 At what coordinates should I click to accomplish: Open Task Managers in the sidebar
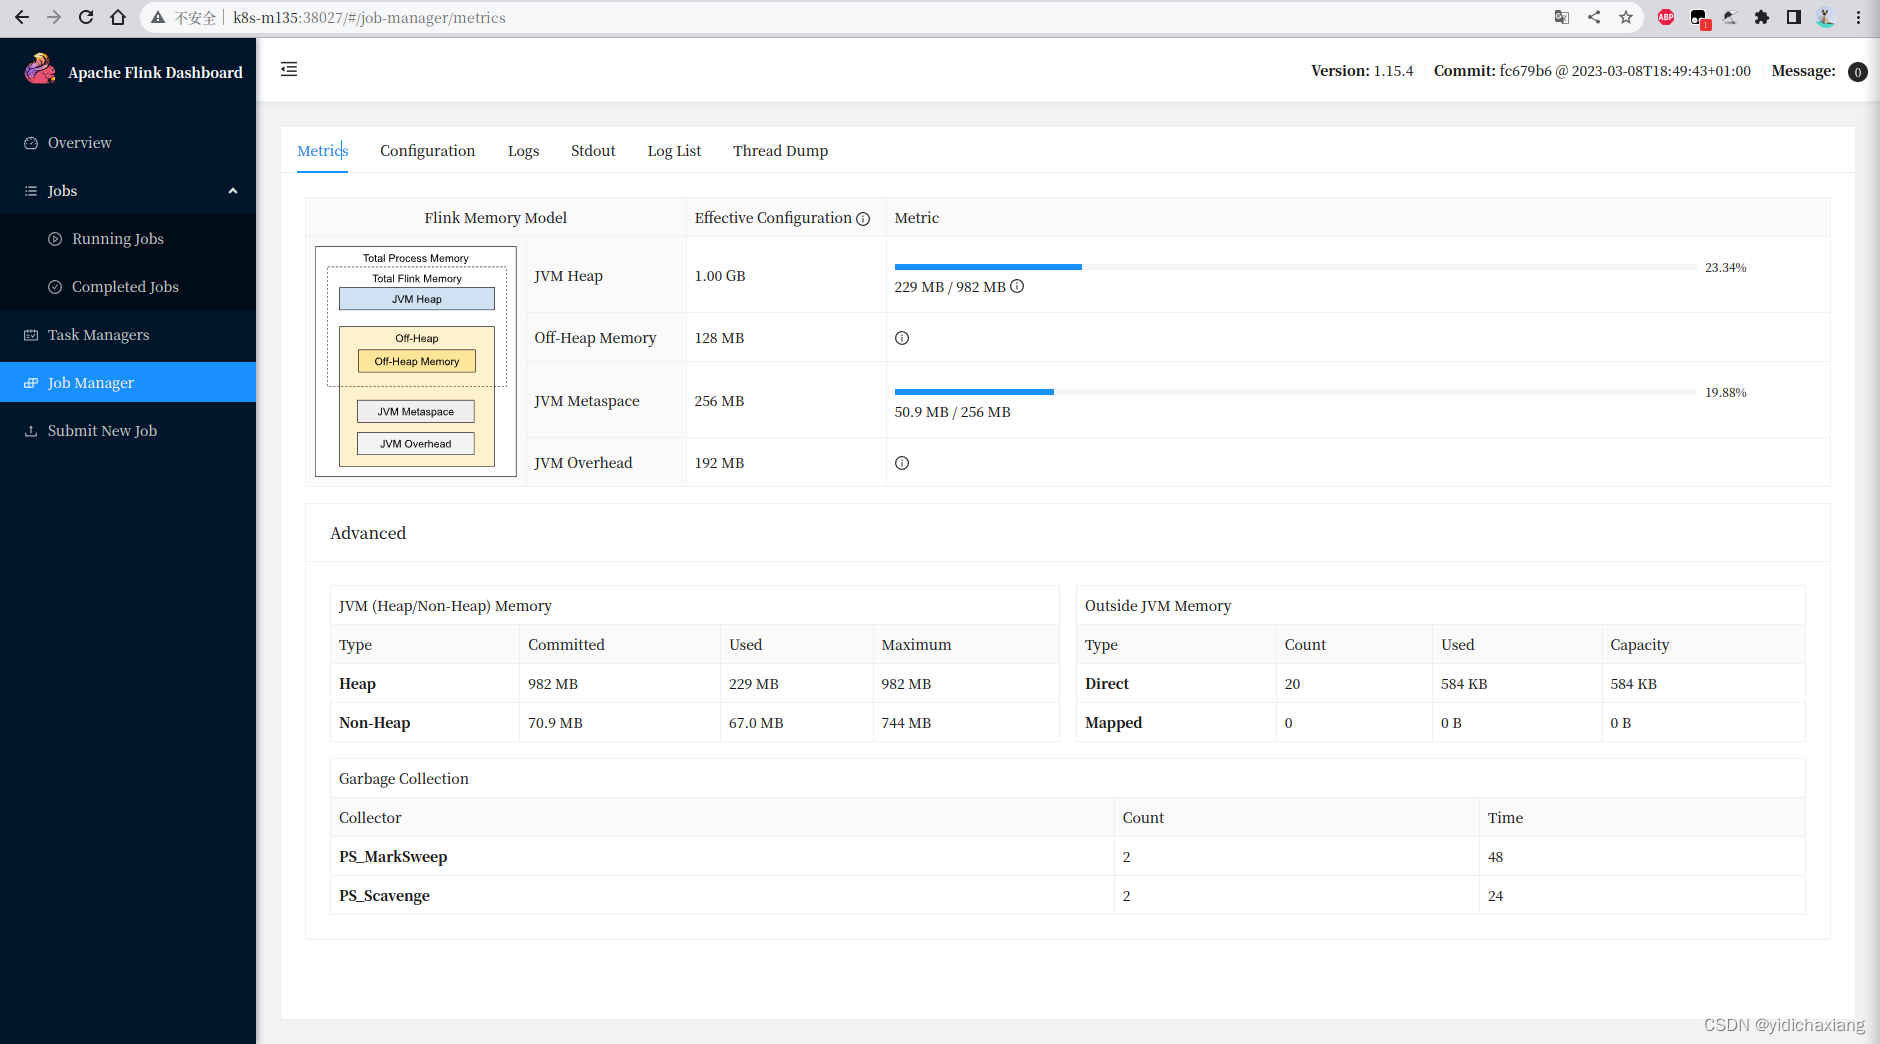click(128, 335)
